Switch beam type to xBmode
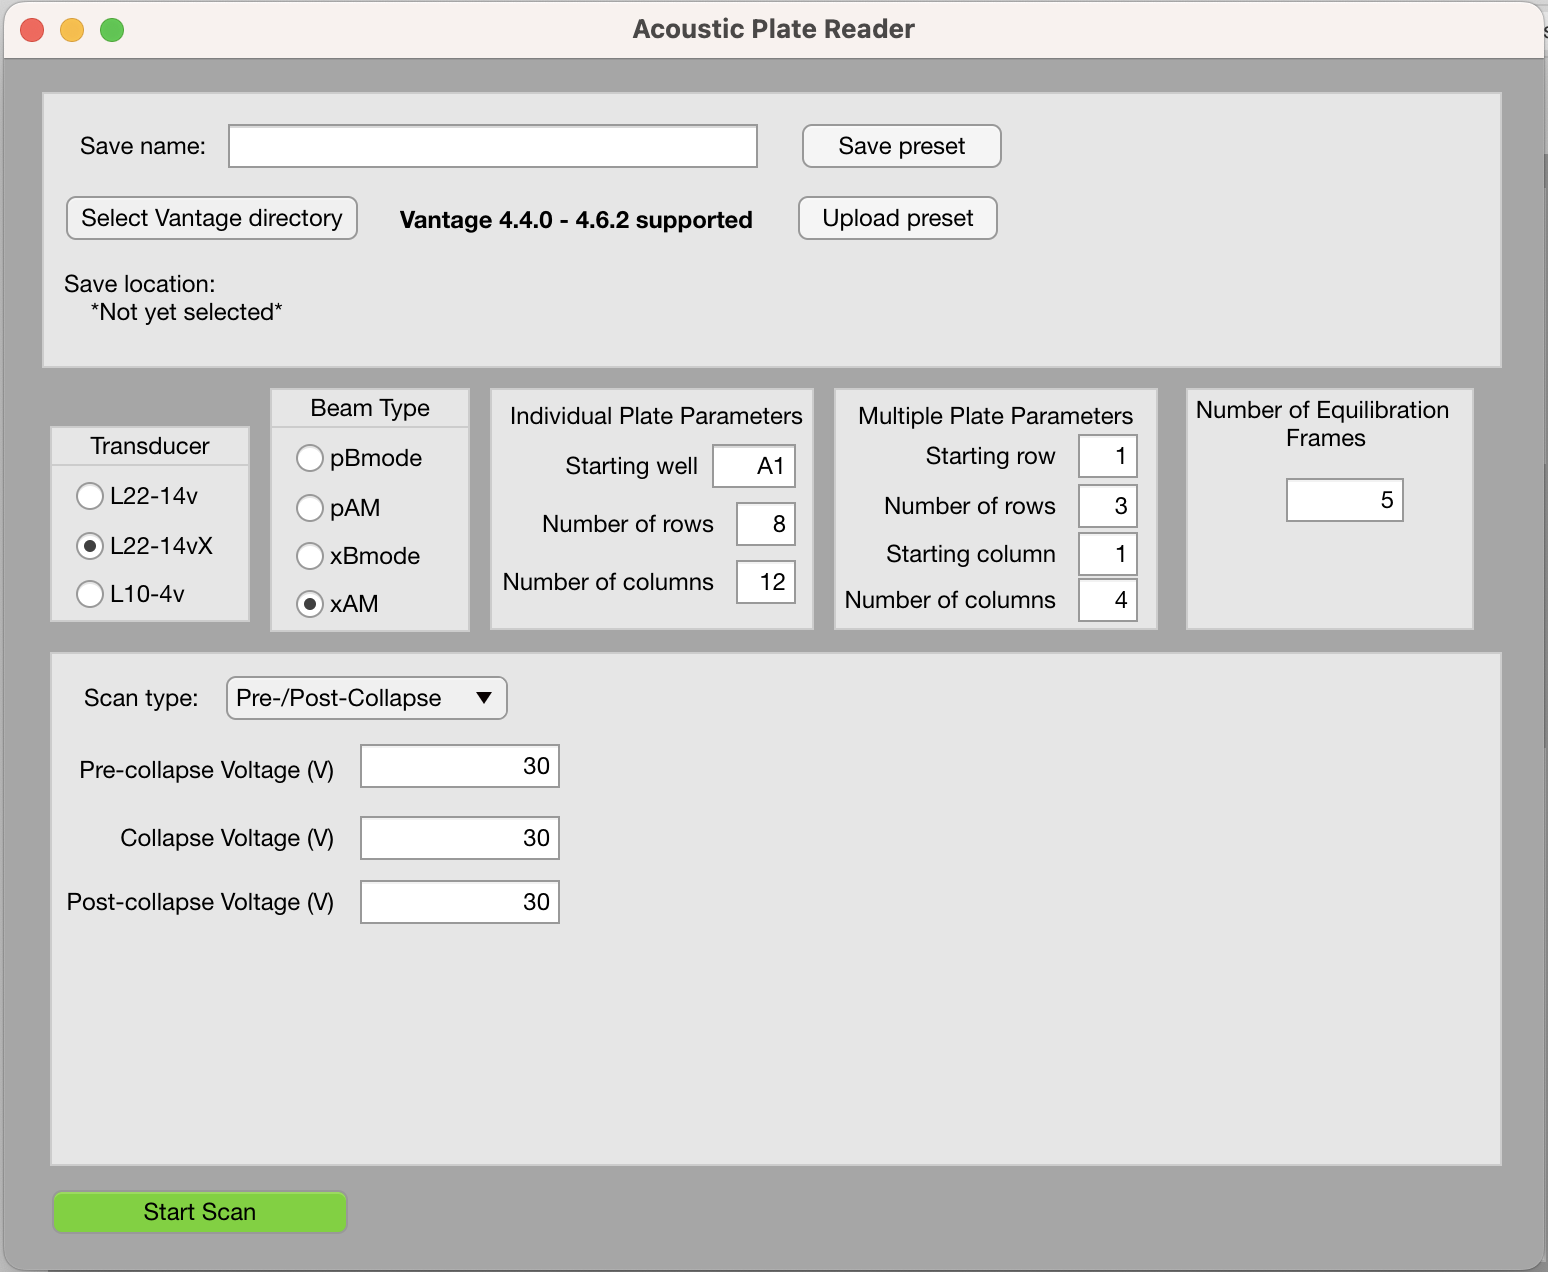The height and width of the screenshot is (1272, 1548). tap(310, 556)
